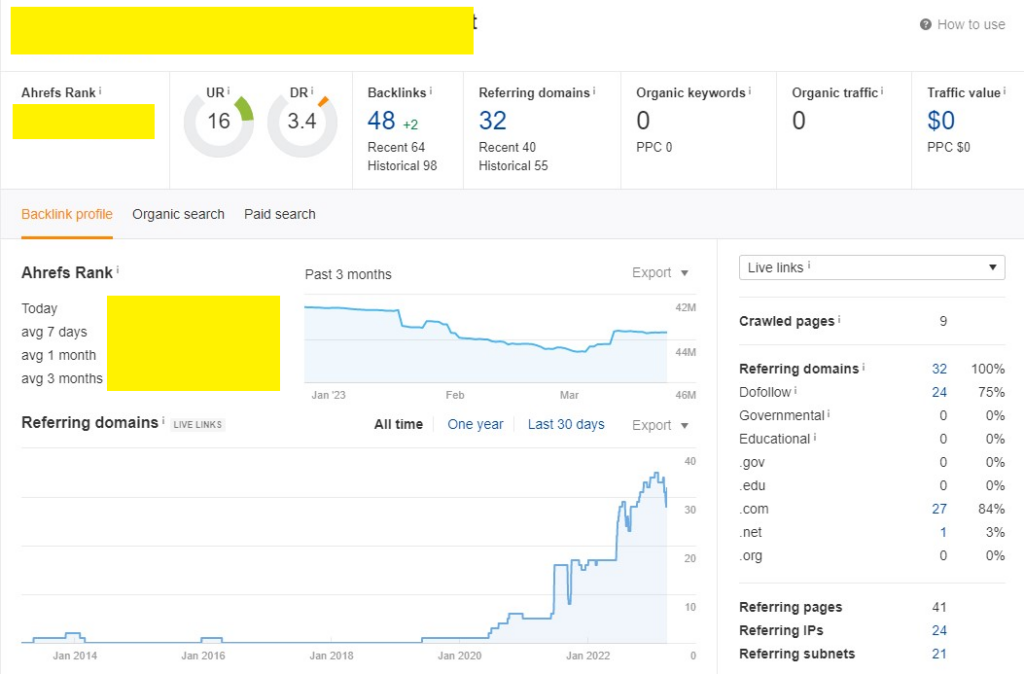
Task: Click info icon beside Organic traffic
Action: coord(882,91)
